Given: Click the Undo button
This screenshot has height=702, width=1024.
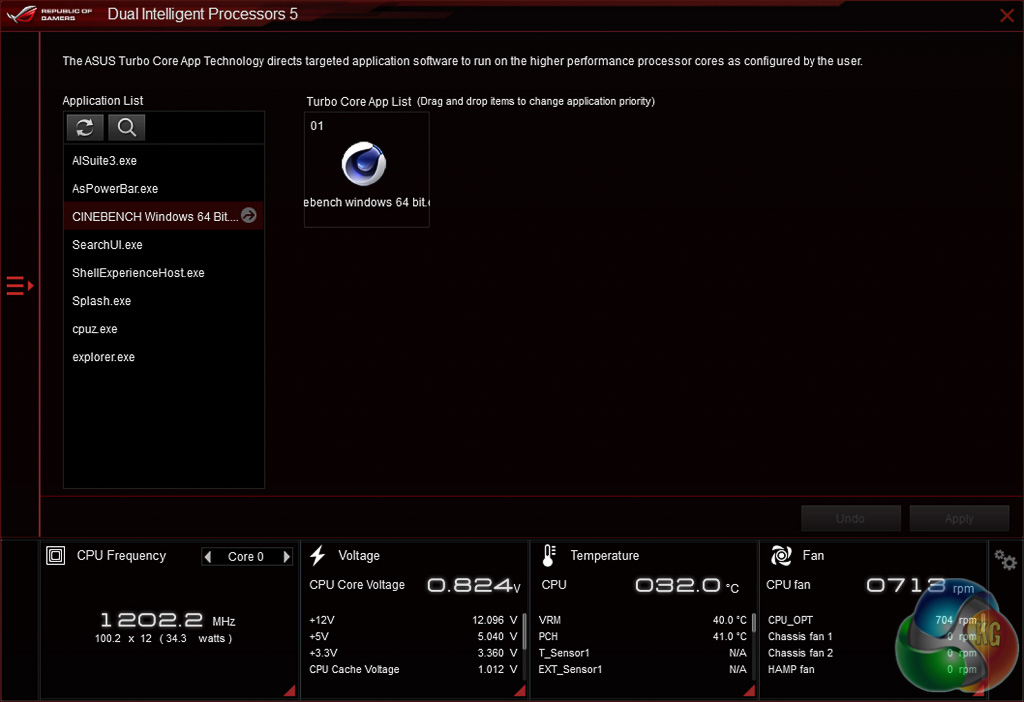Looking at the screenshot, I should pos(850,519).
